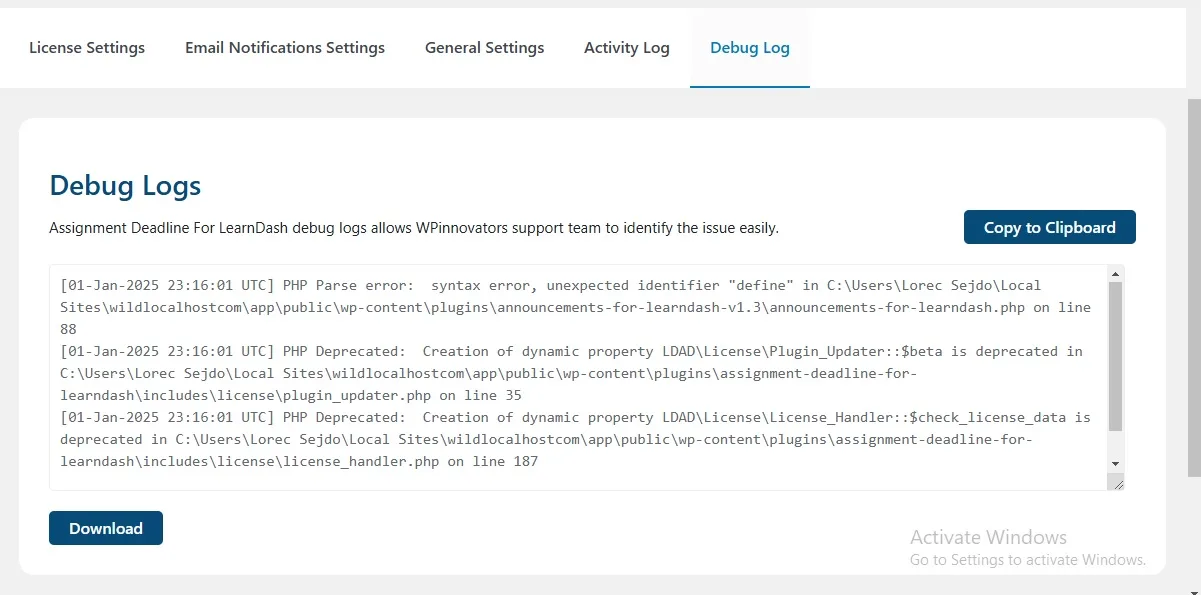This screenshot has height=595, width=1201.
Task: Switch to the License Settings tab
Action: 87,47
